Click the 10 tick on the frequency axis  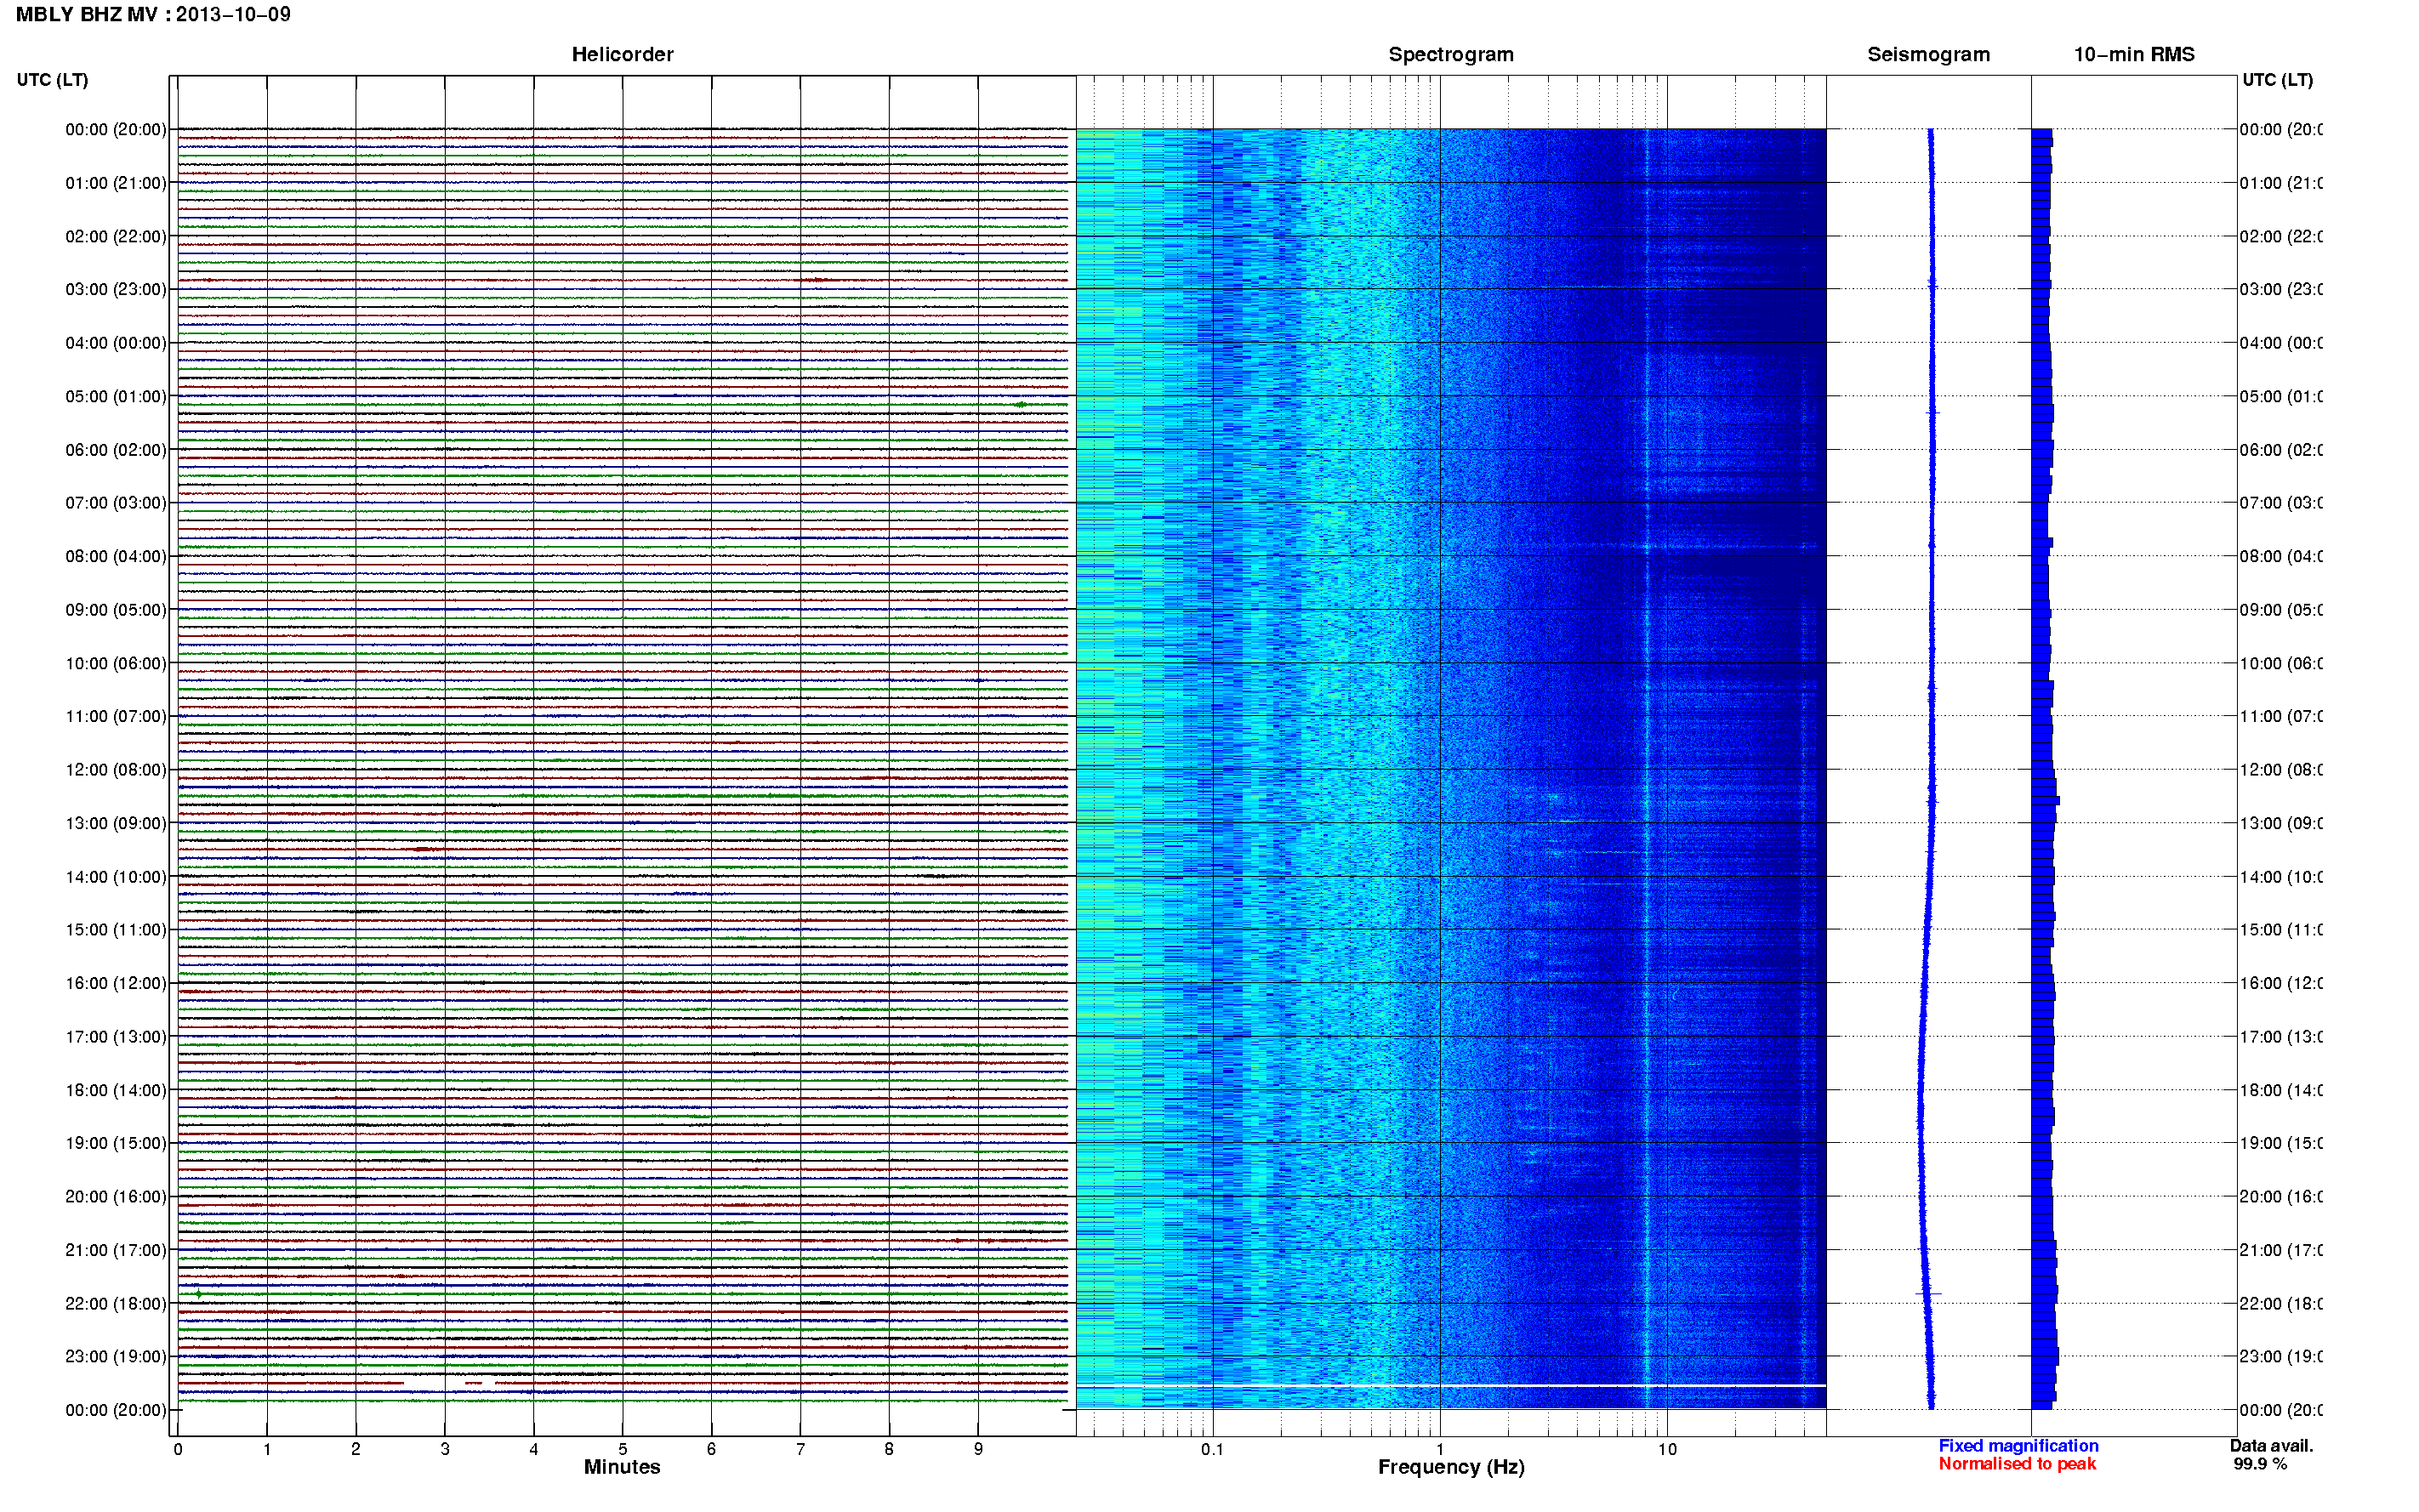[1667, 1449]
